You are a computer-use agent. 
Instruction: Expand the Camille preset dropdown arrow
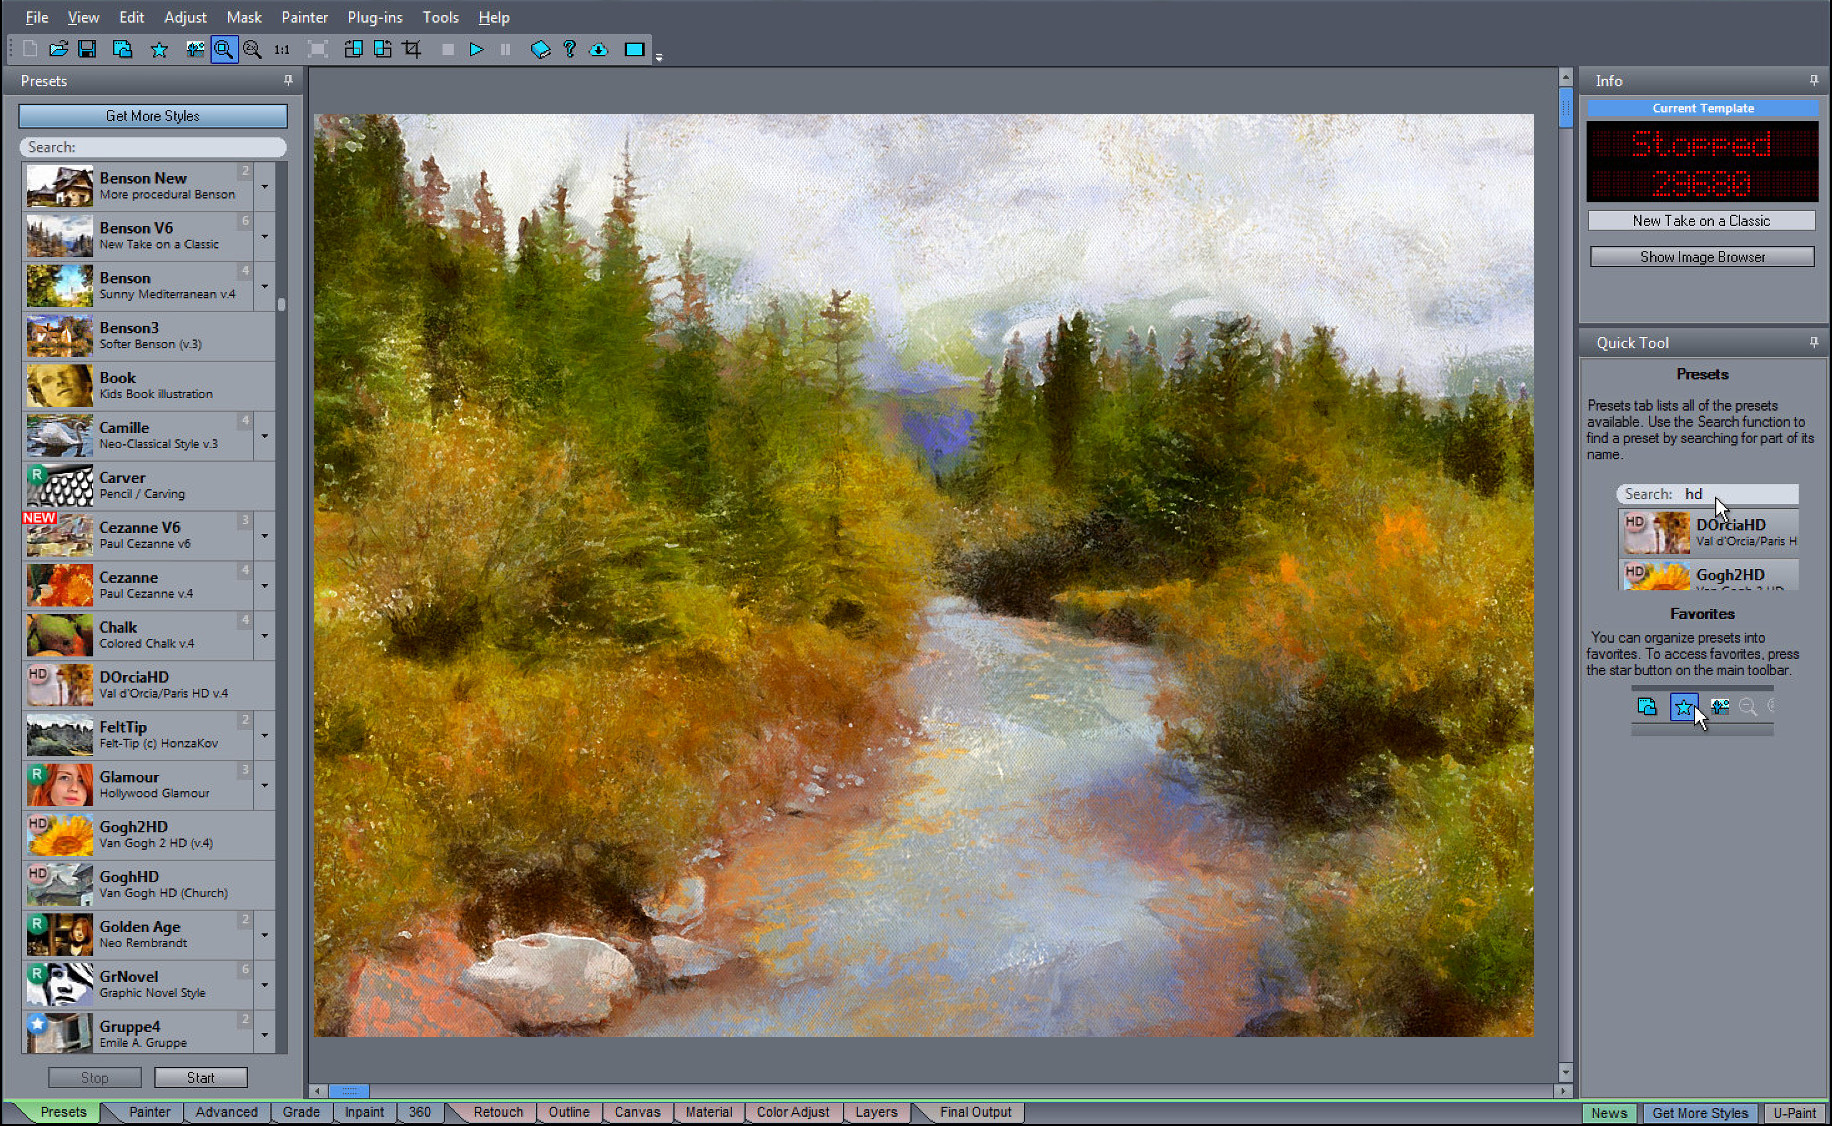[264, 435]
